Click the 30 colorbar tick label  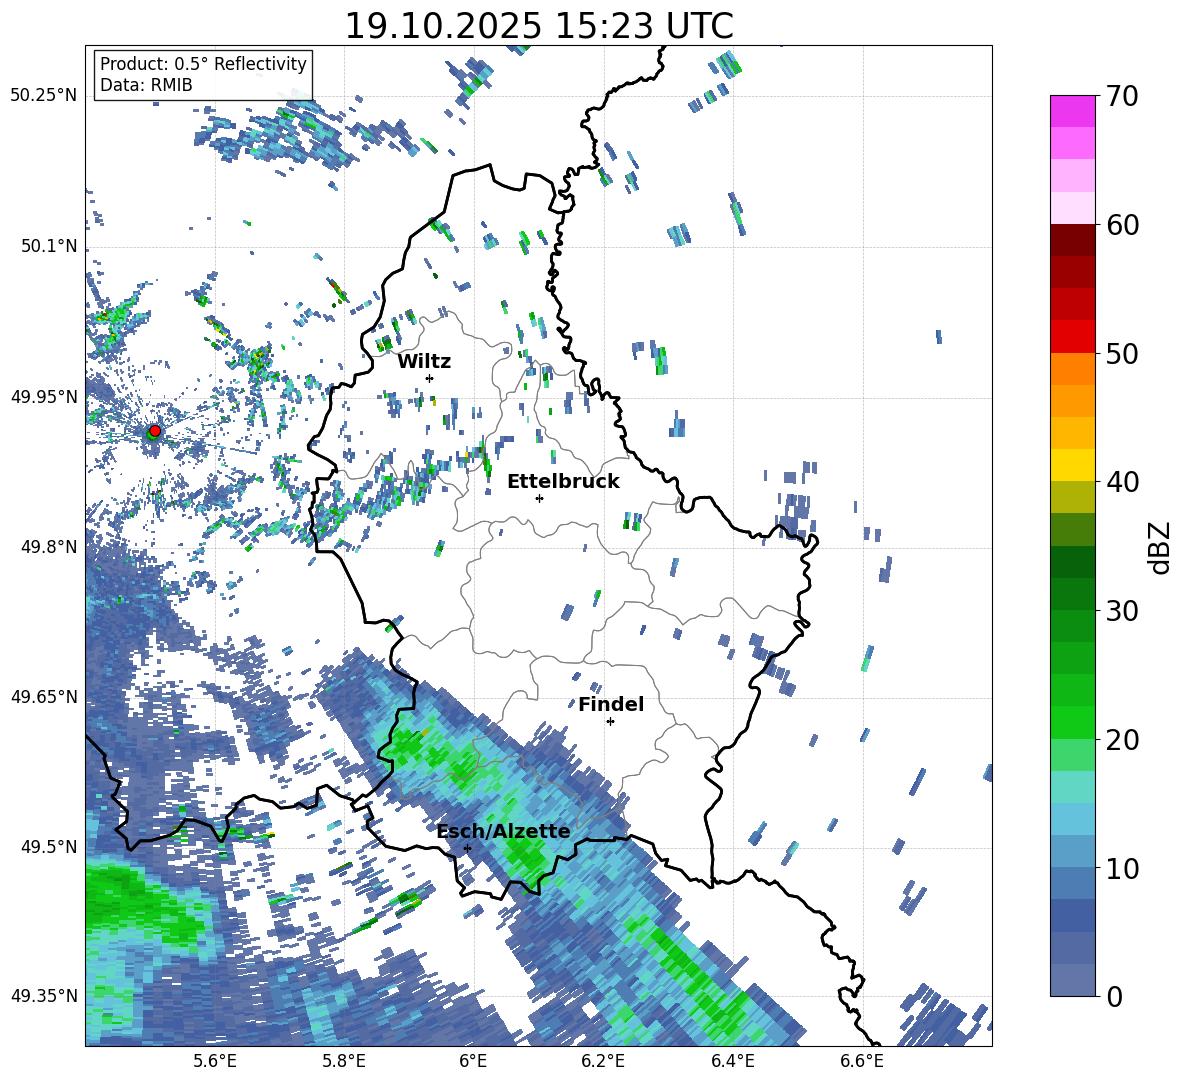pyautogui.click(x=1121, y=611)
